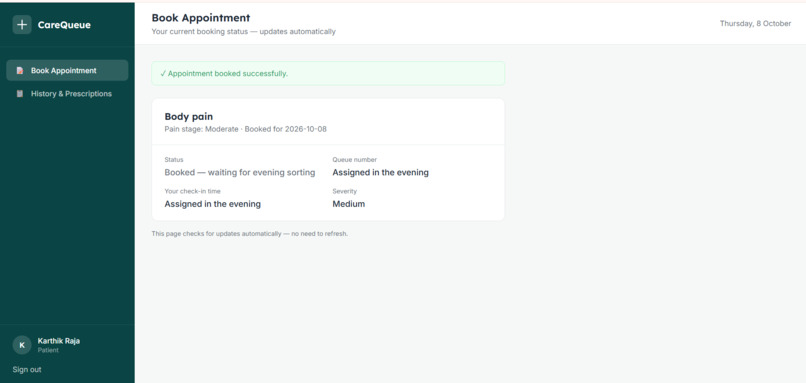Click the History & Prescriptions sidebar icon

pos(20,94)
